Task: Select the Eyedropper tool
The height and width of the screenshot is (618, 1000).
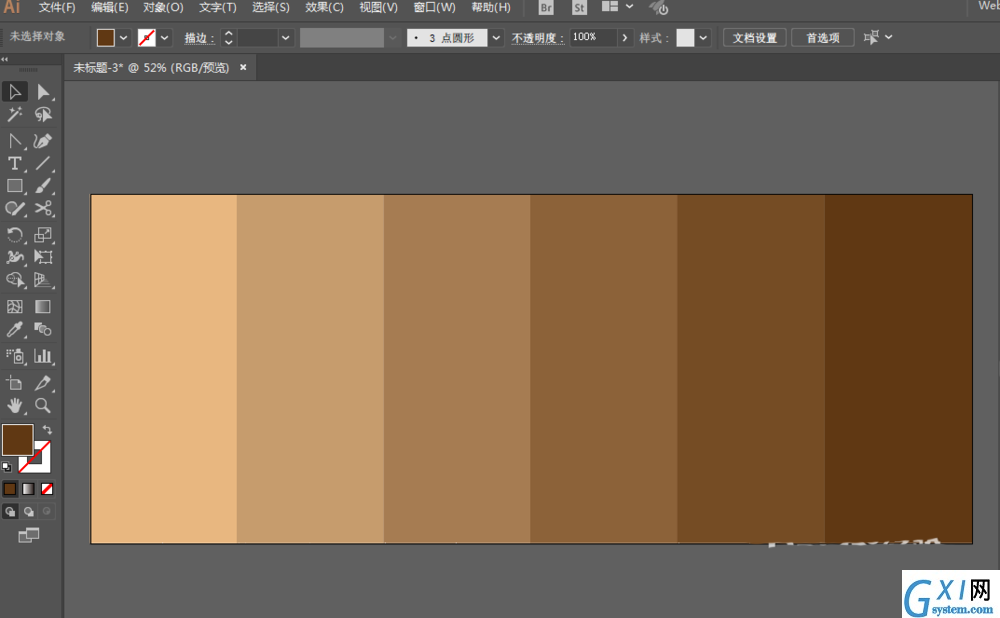Action: coord(15,330)
